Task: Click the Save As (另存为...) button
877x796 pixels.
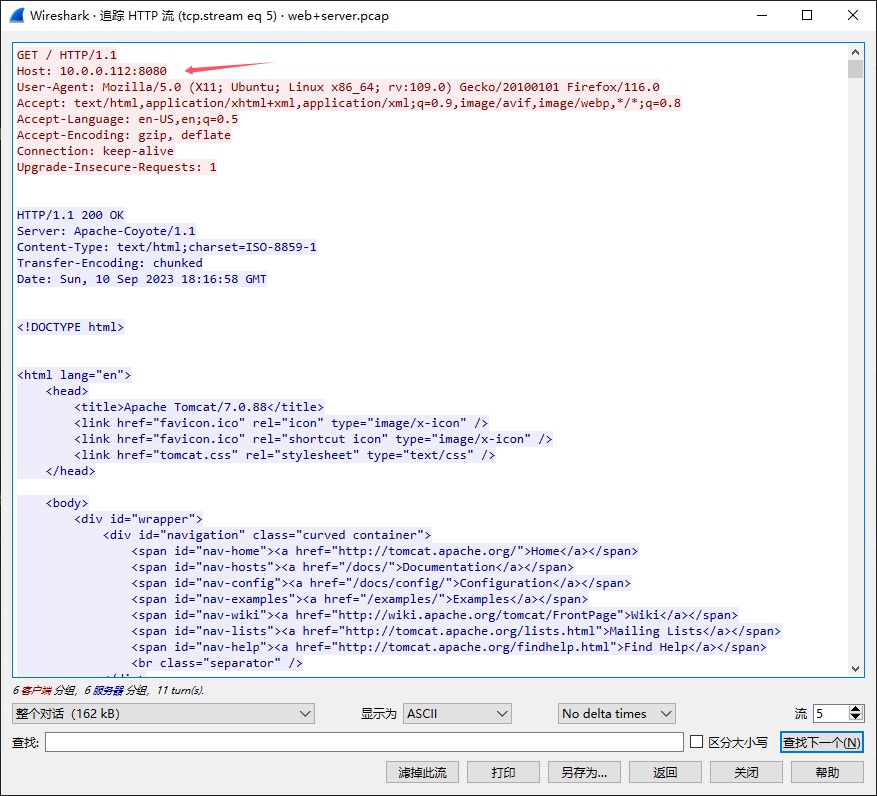Action: point(584,773)
